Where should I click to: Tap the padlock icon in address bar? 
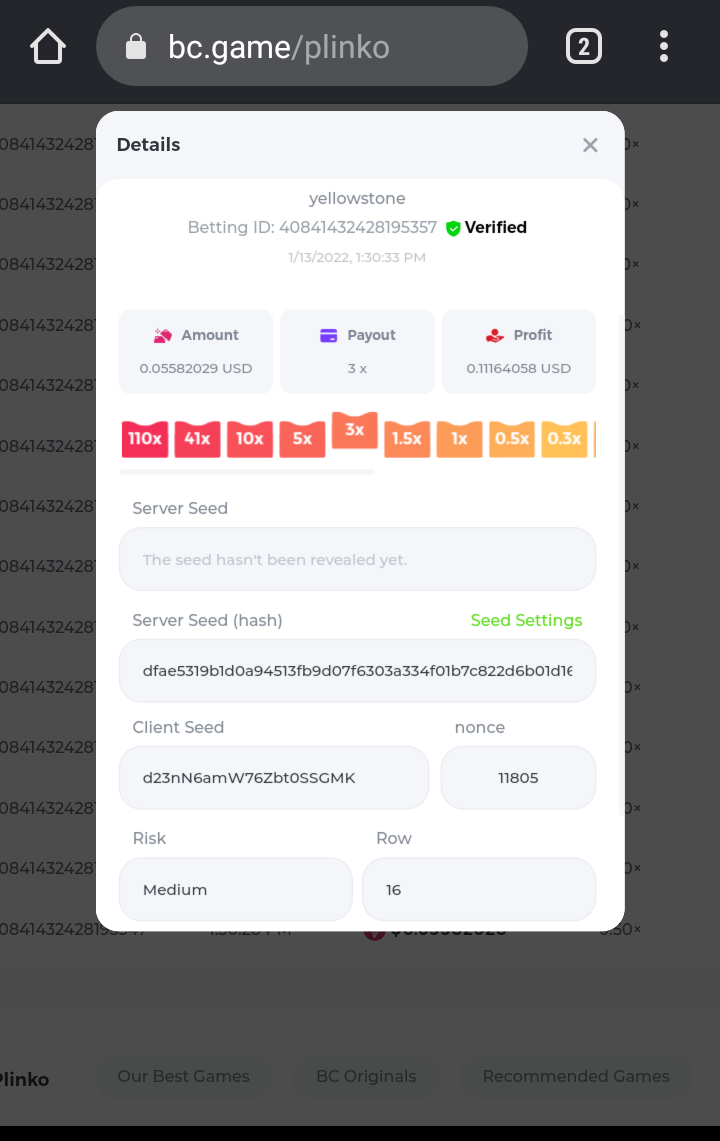pos(136,47)
